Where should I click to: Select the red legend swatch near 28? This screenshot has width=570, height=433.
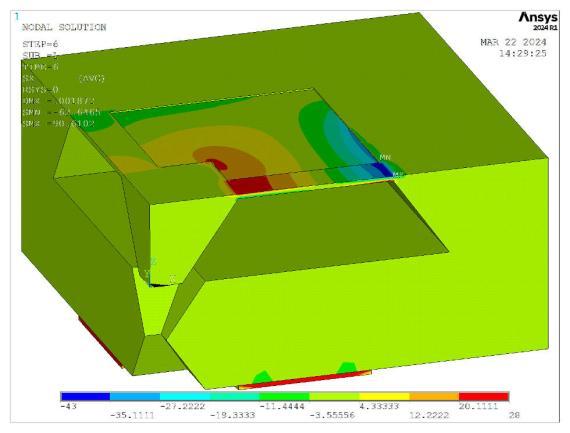[484, 397]
